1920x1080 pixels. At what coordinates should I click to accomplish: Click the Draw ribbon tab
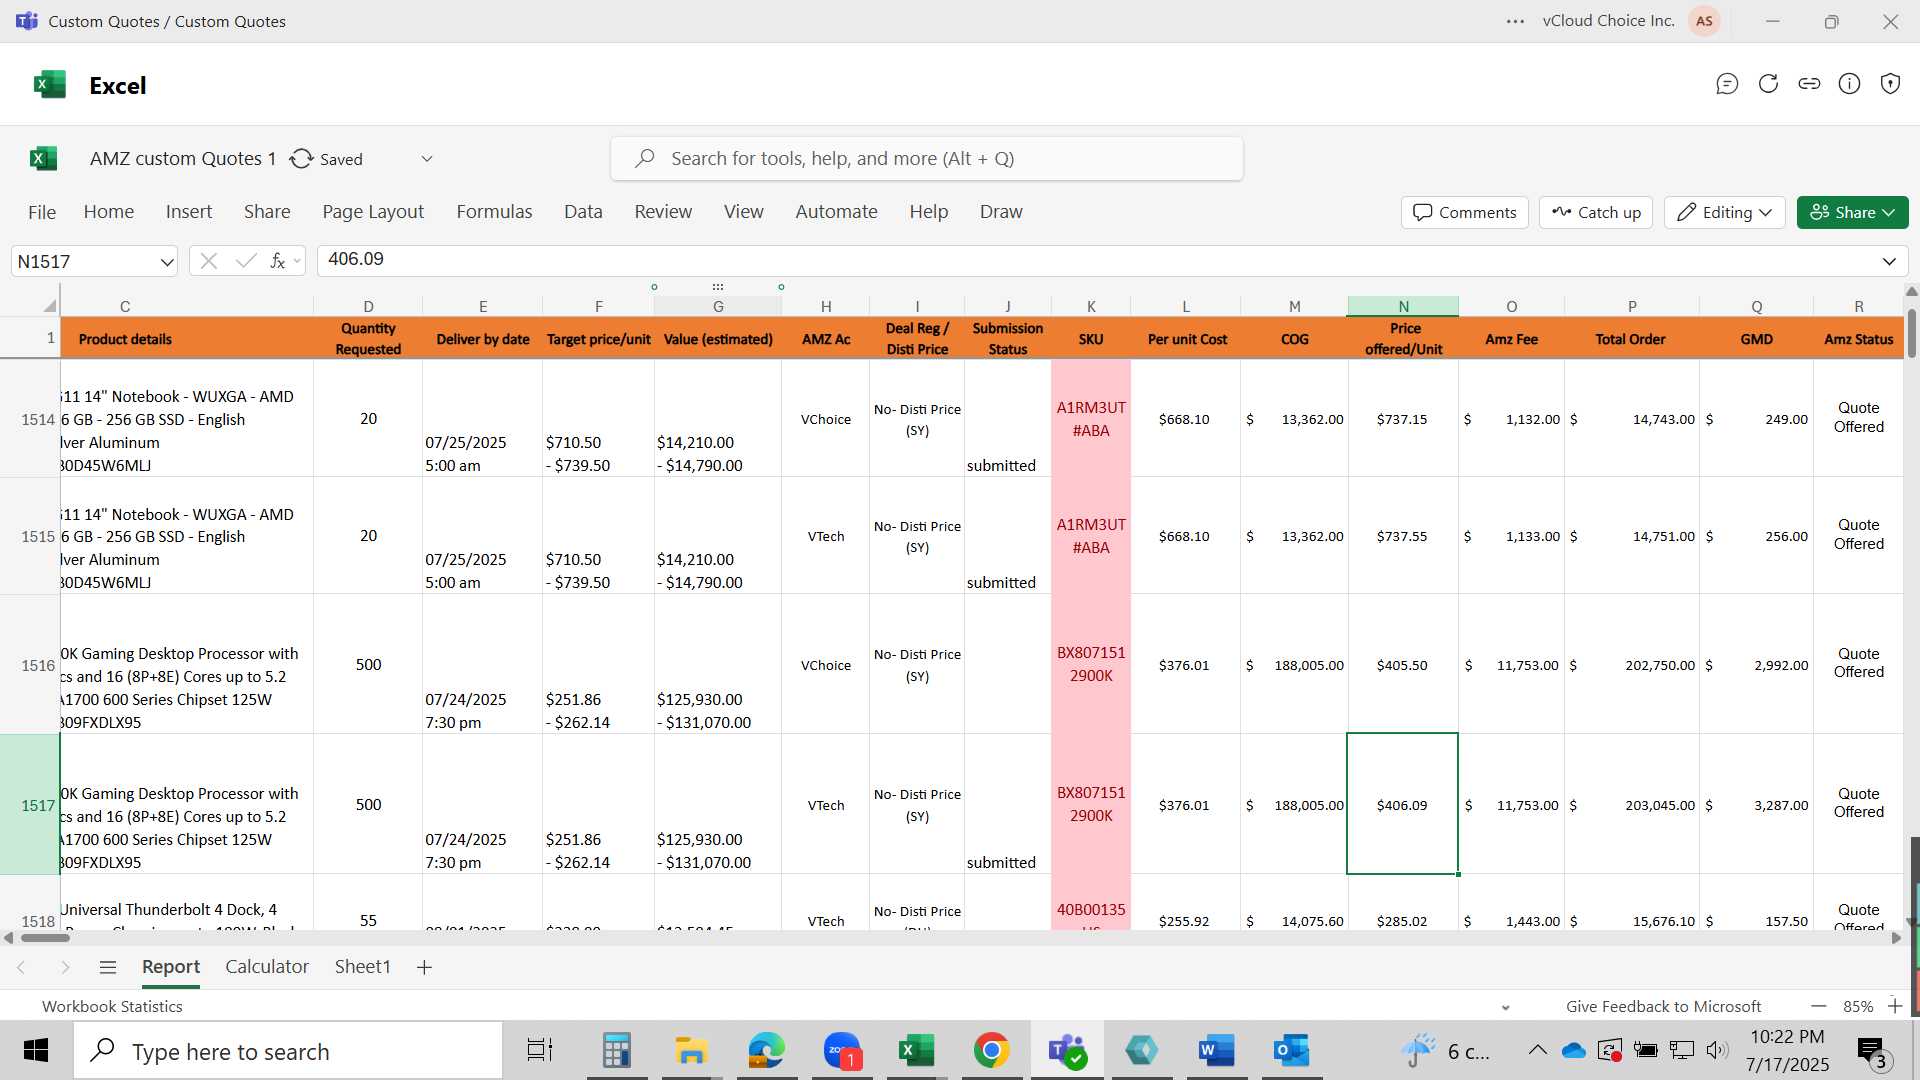1001,212
